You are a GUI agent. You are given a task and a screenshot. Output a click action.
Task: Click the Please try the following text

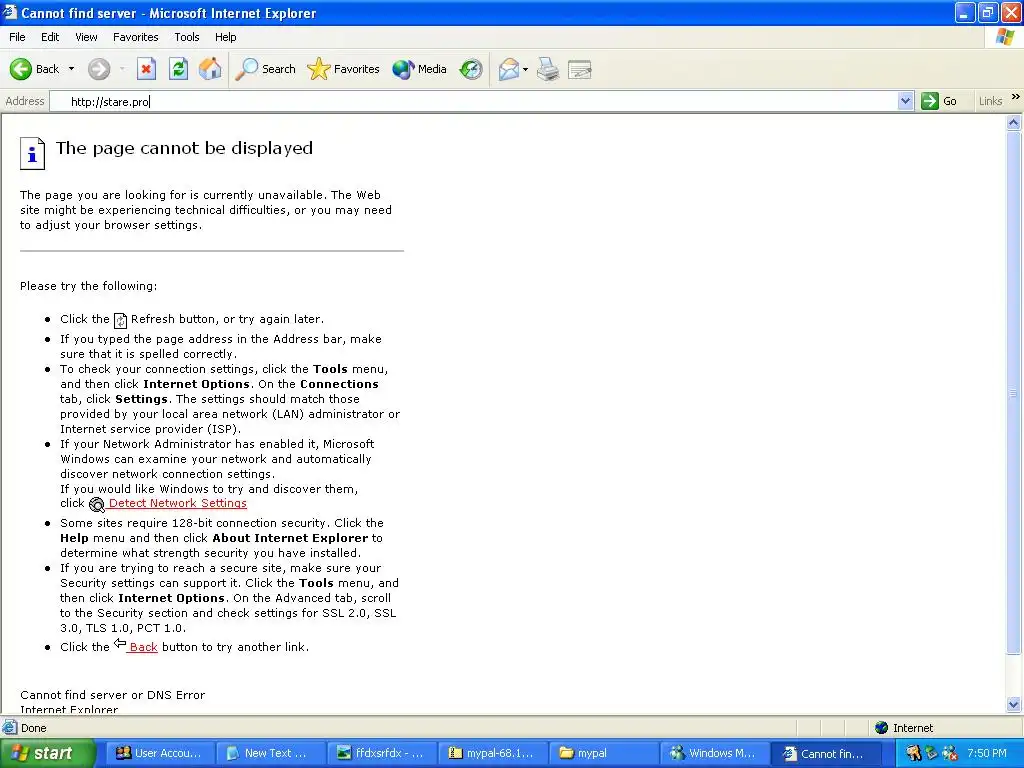click(88, 286)
